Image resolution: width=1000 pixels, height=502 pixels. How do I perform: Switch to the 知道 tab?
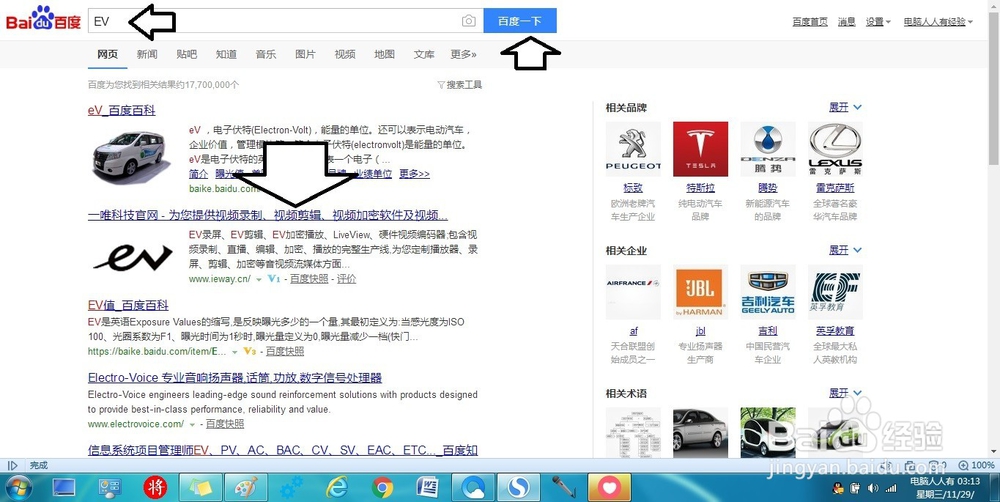click(226, 54)
